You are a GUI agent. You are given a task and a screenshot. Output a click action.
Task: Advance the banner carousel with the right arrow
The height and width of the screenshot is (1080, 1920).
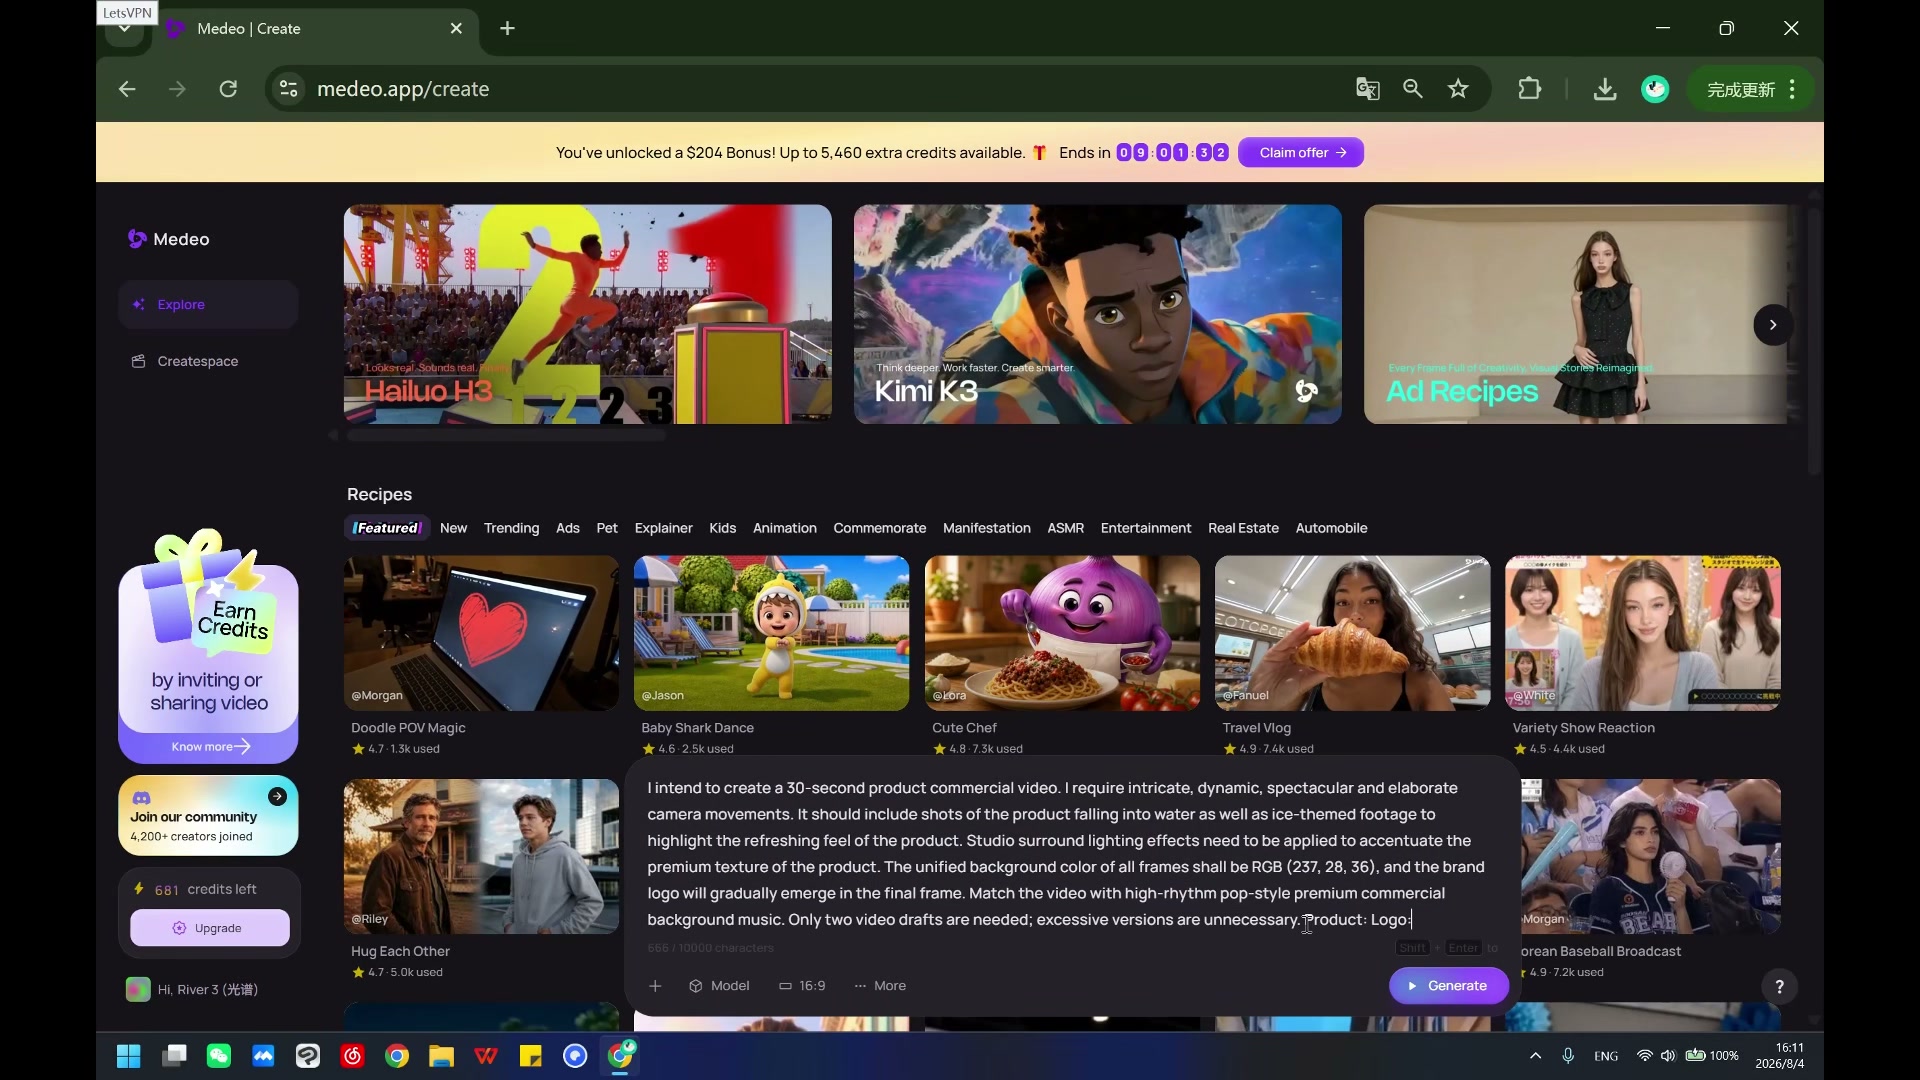(1772, 325)
